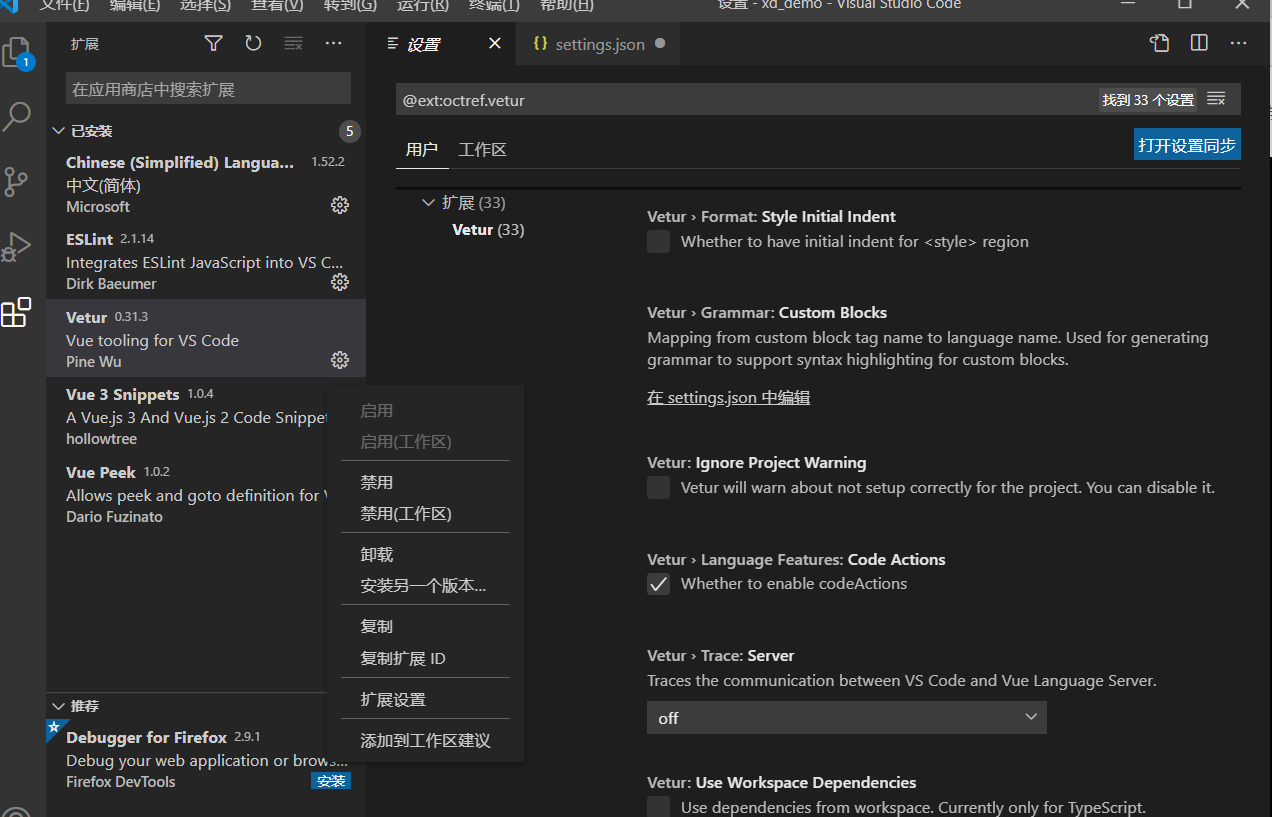This screenshot has height=817, width=1272.
Task: Click the extensions filter funnel icon
Action: point(214,43)
